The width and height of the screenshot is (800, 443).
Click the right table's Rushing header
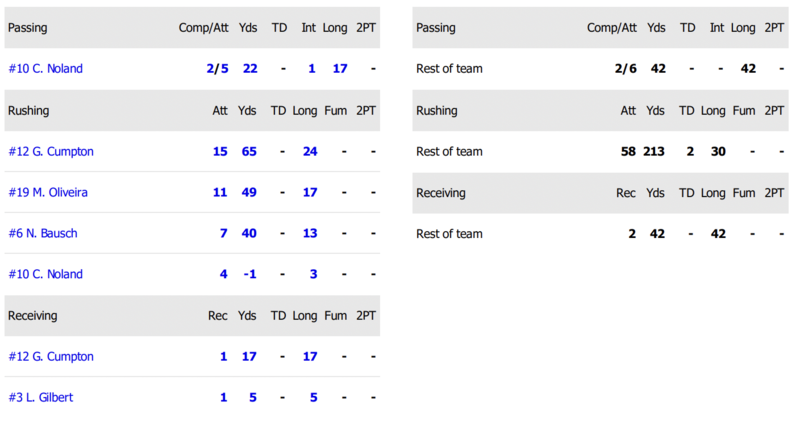pos(436,110)
